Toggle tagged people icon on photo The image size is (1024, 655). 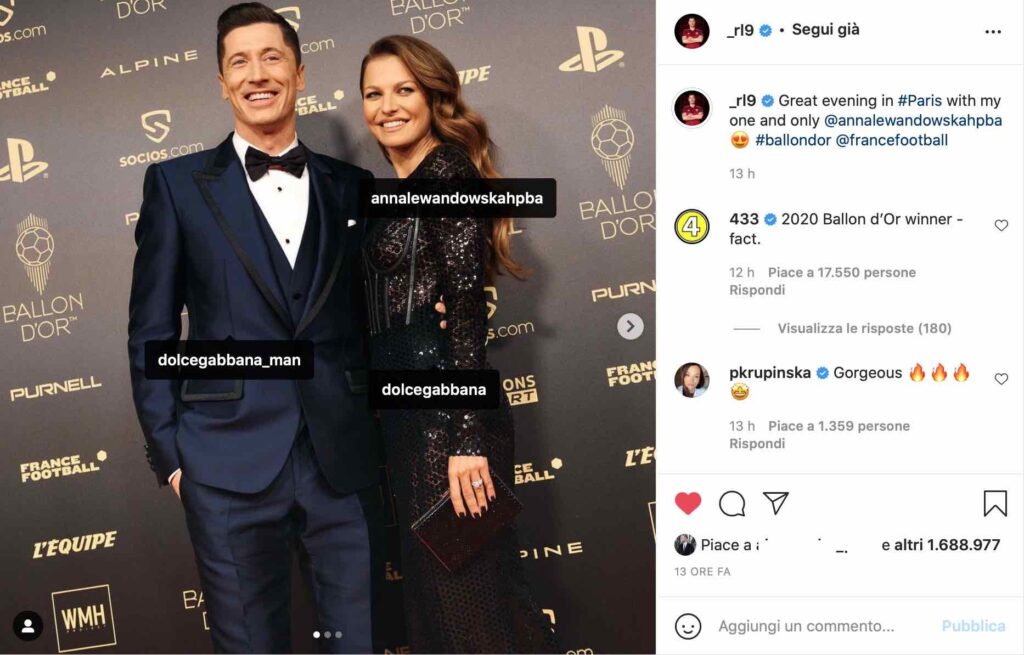27,626
